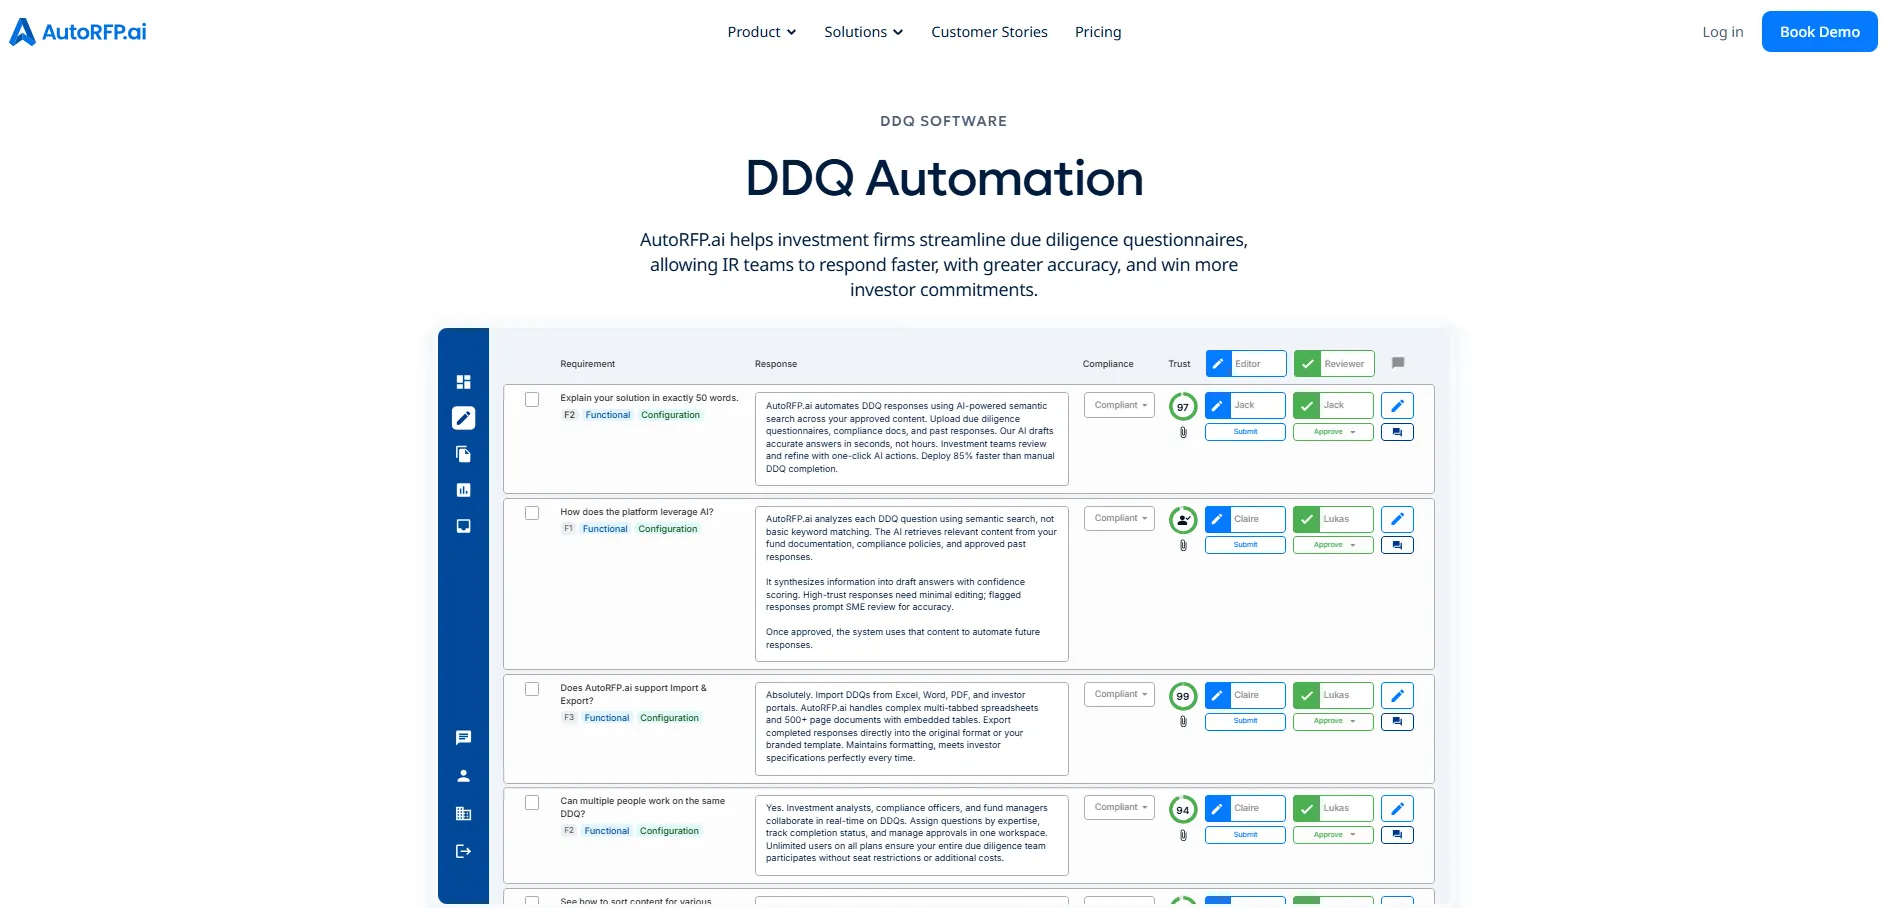The height and width of the screenshot is (908, 1892).
Task: Expand the Solutions menu
Action: point(864,32)
